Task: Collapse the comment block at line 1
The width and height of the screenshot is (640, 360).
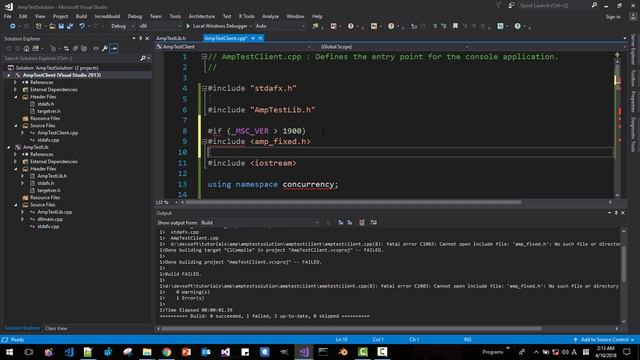Action: click(x=204, y=57)
